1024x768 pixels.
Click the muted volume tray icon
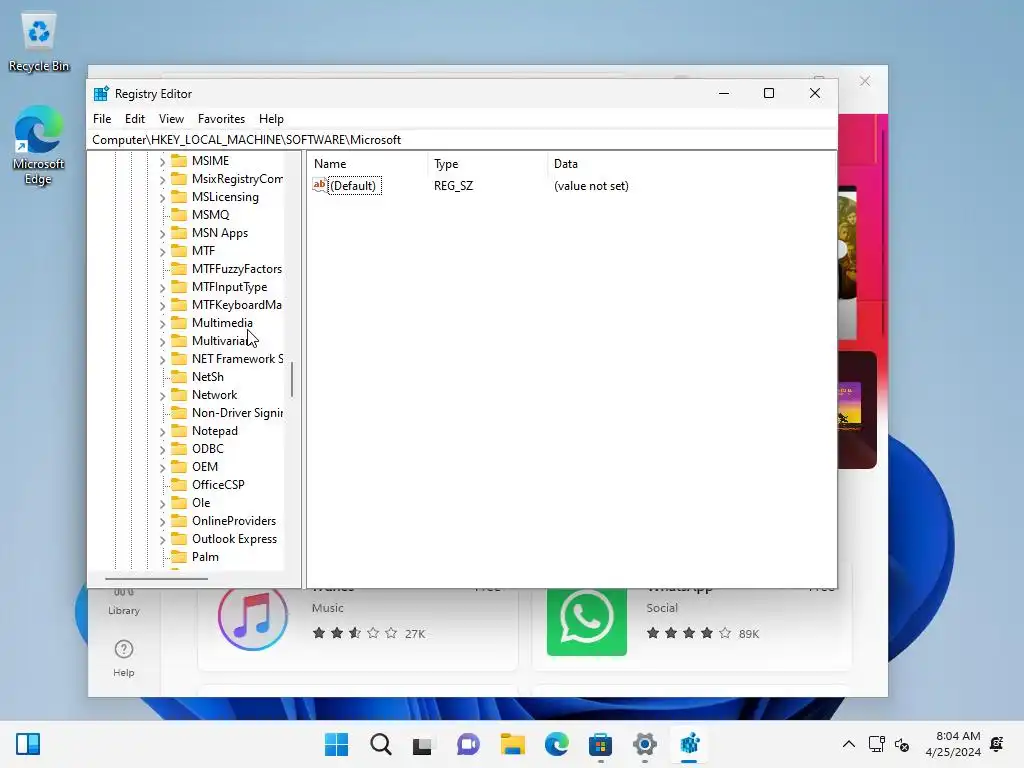(x=902, y=744)
